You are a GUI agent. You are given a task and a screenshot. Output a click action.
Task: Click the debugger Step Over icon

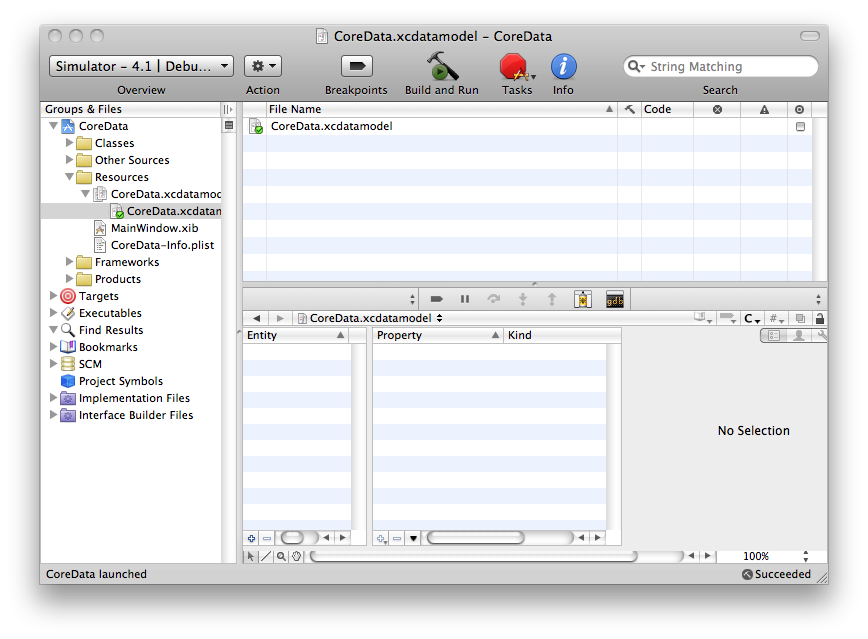coord(493,300)
